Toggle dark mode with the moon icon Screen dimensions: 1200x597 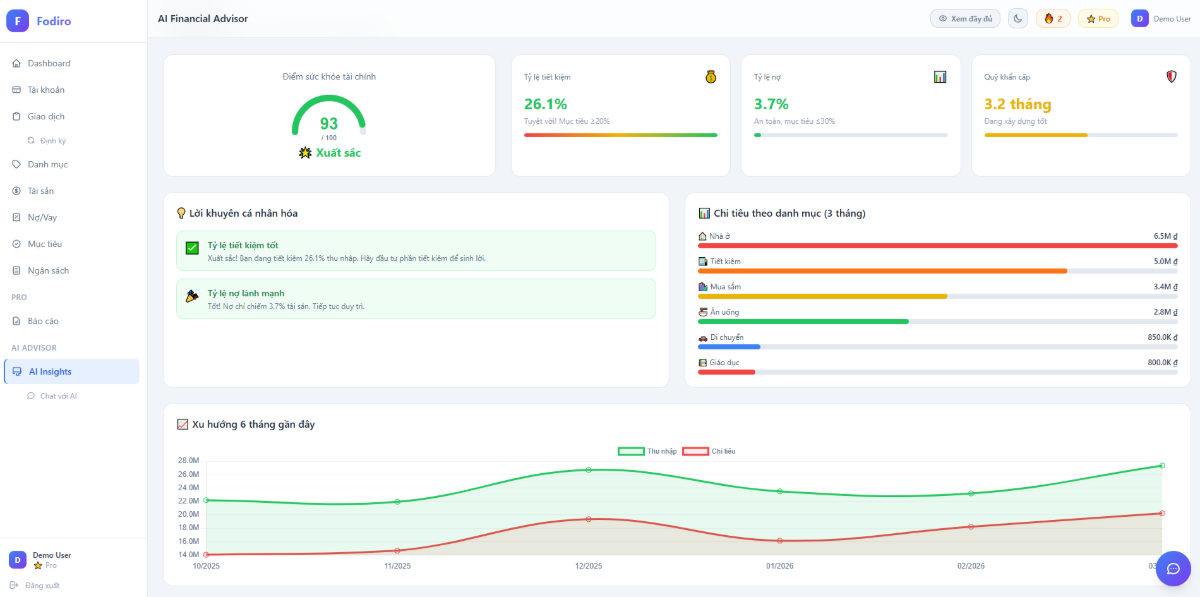1017,18
